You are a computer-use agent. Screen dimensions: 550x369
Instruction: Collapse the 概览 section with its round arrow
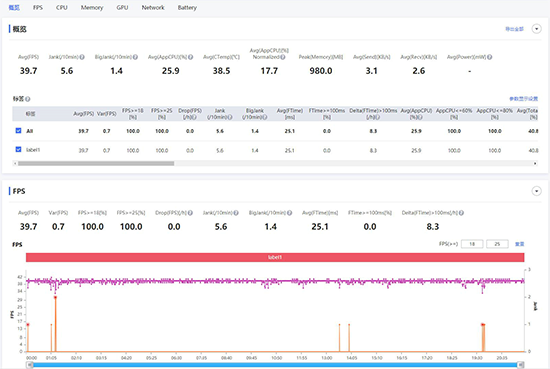[x=536, y=29]
